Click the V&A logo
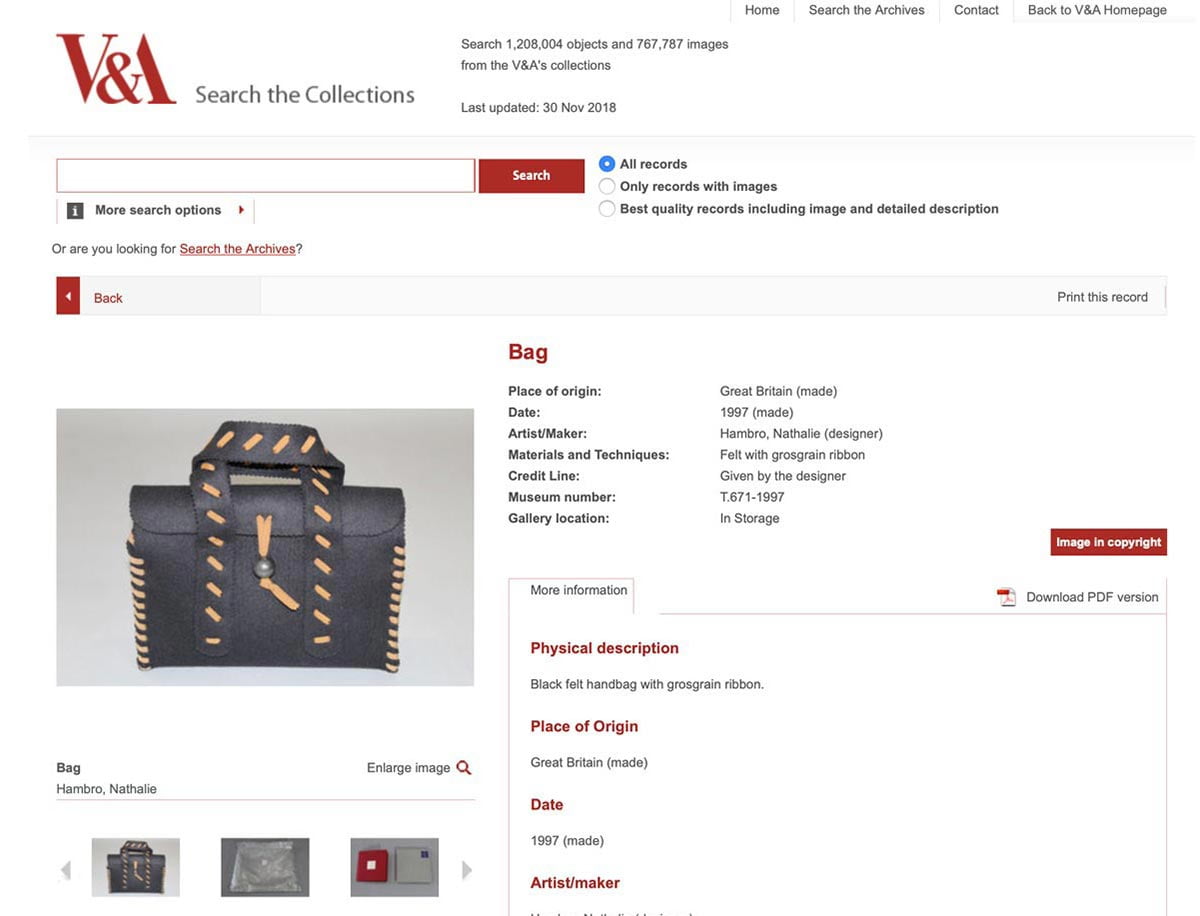The image size is (1200, 916). pos(116,69)
